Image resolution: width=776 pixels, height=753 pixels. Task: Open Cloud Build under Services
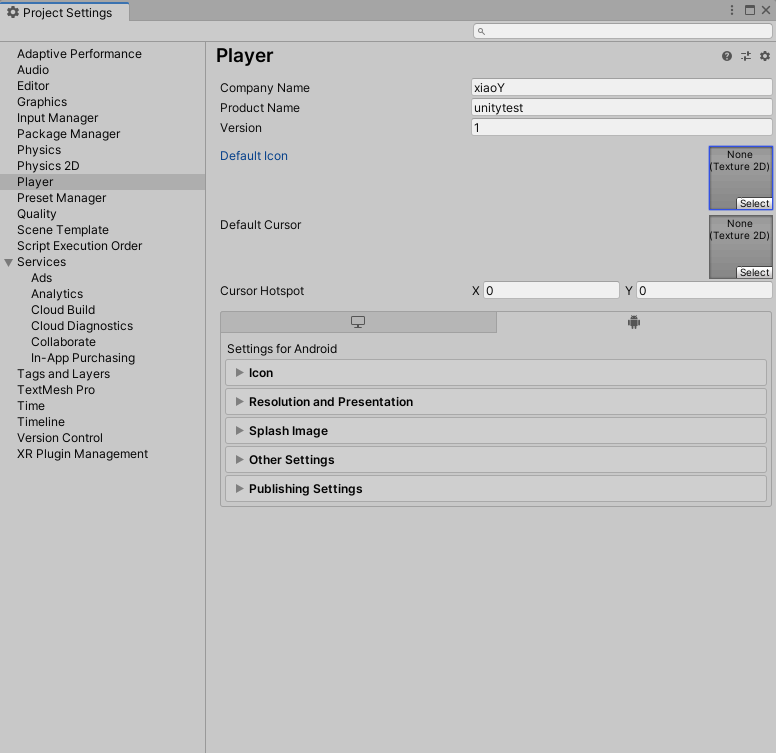click(63, 310)
